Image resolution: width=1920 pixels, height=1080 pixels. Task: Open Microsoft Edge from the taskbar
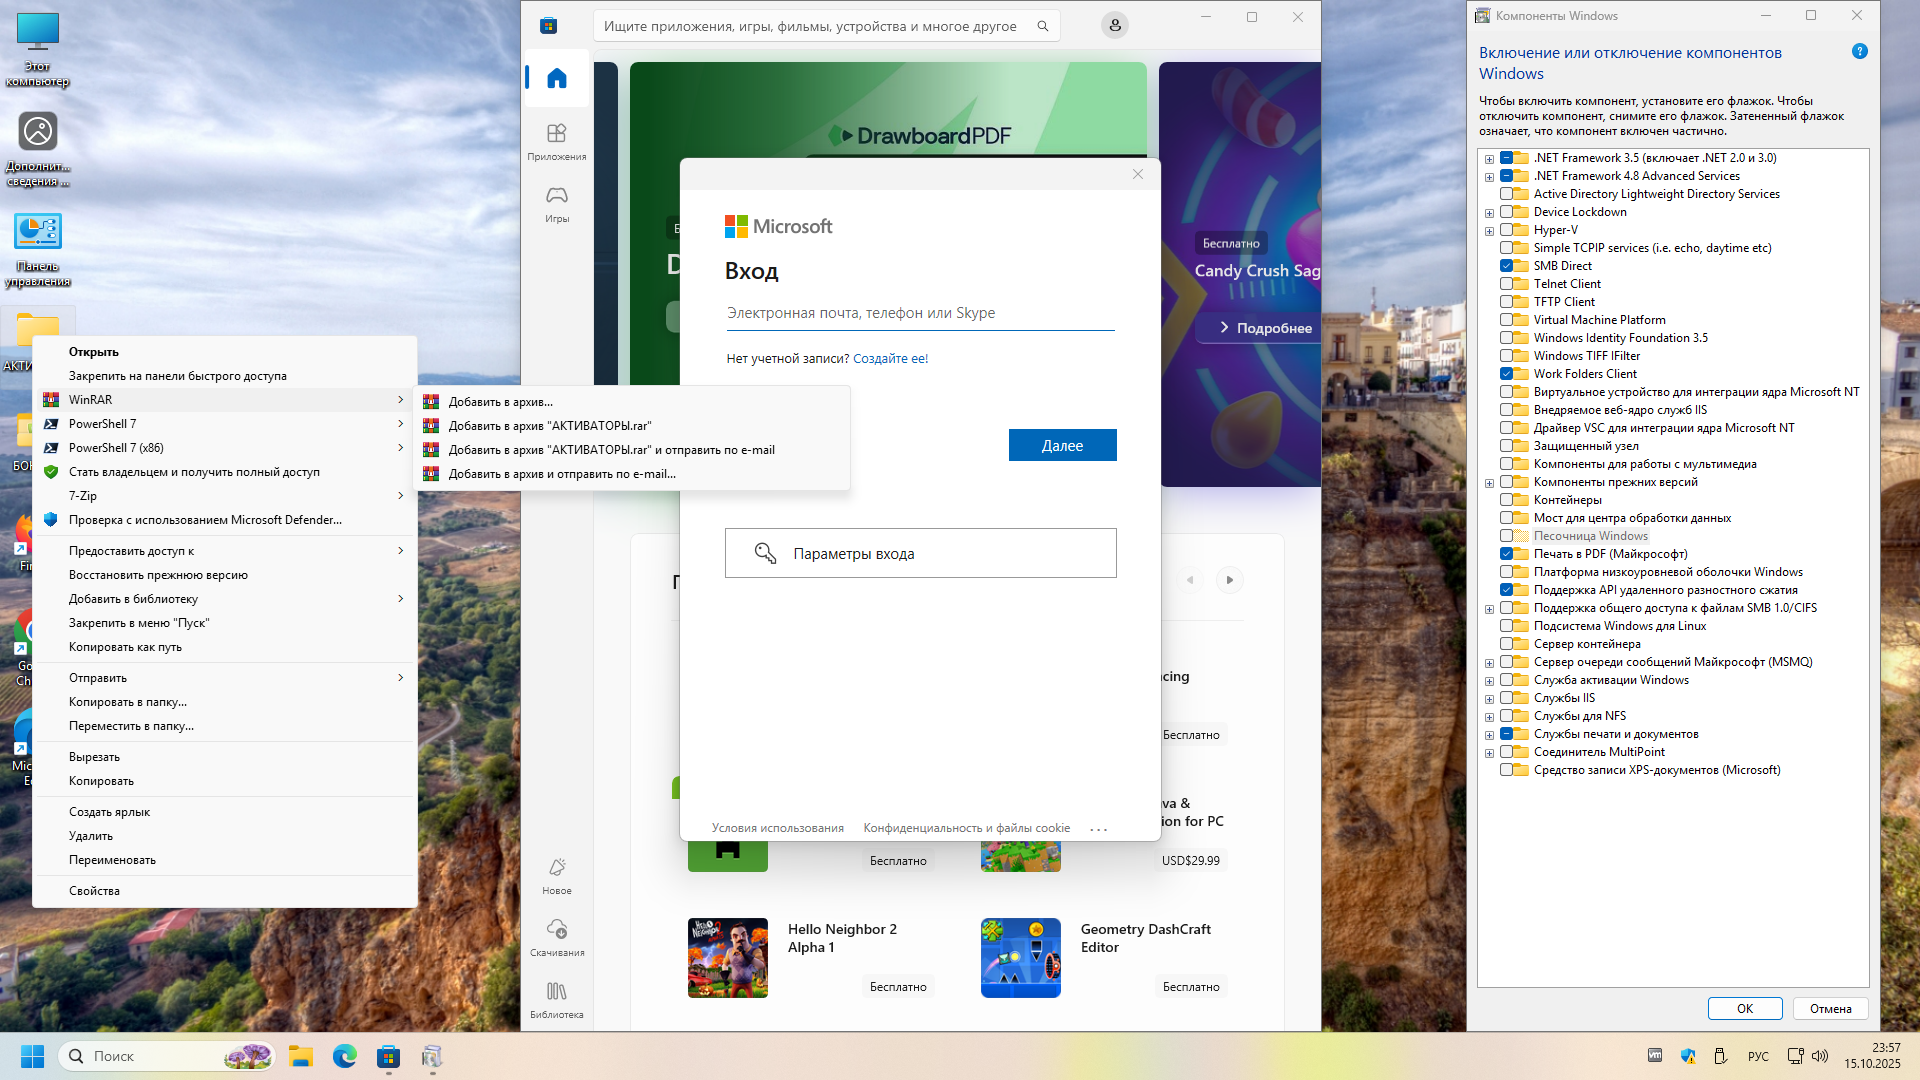[345, 1056]
